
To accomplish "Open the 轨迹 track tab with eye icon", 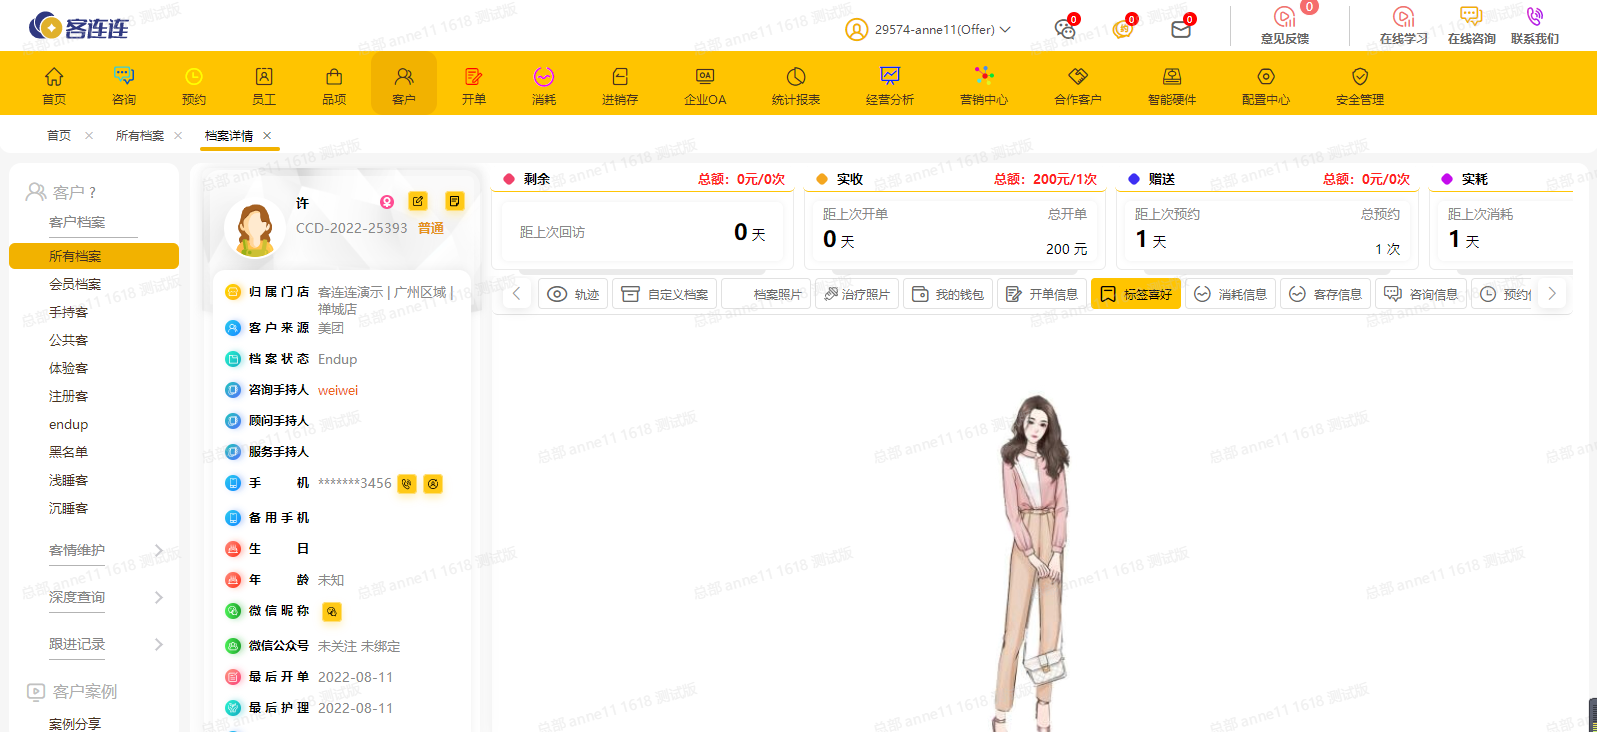I will [x=573, y=294].
